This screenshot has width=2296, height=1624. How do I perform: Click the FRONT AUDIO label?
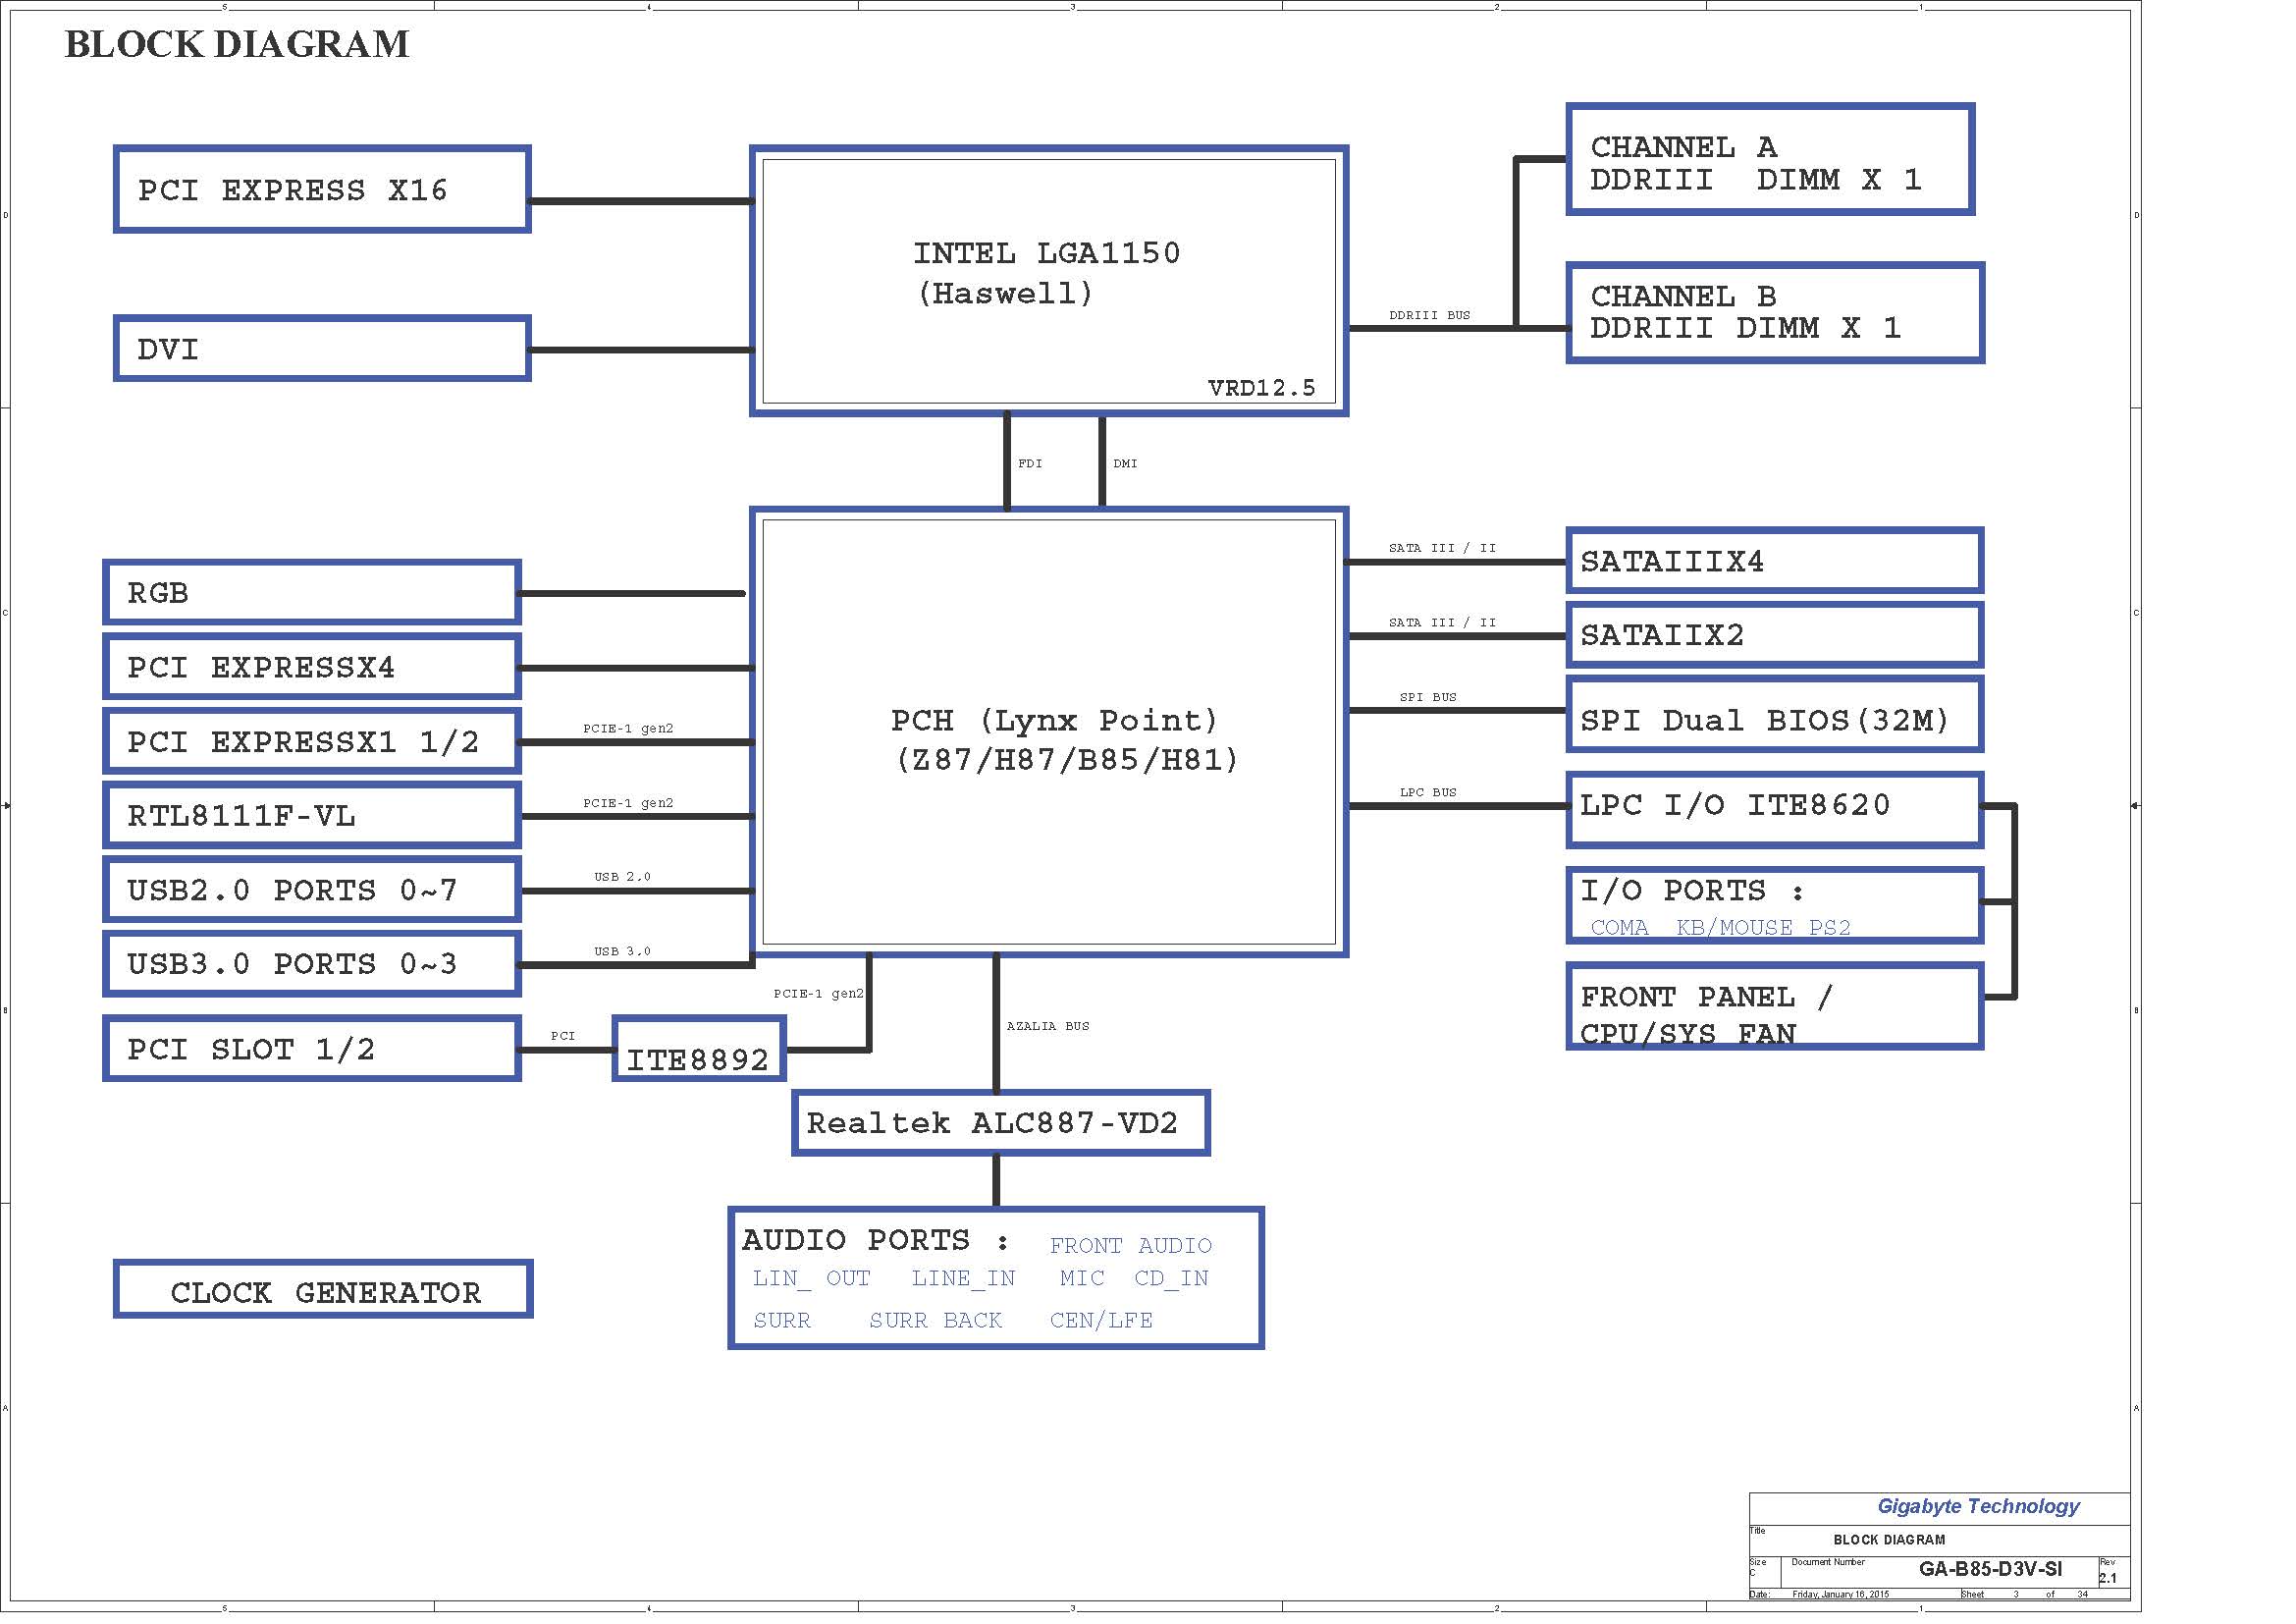coord(1130,1245)
